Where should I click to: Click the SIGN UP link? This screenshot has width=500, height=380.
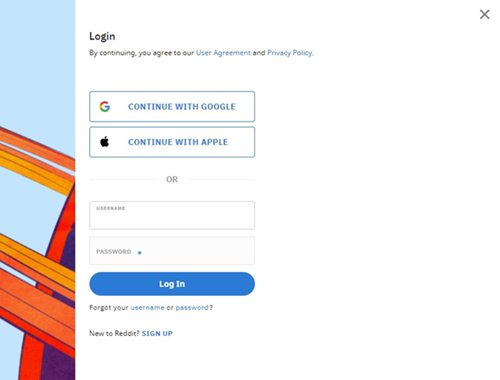(157, 333)
